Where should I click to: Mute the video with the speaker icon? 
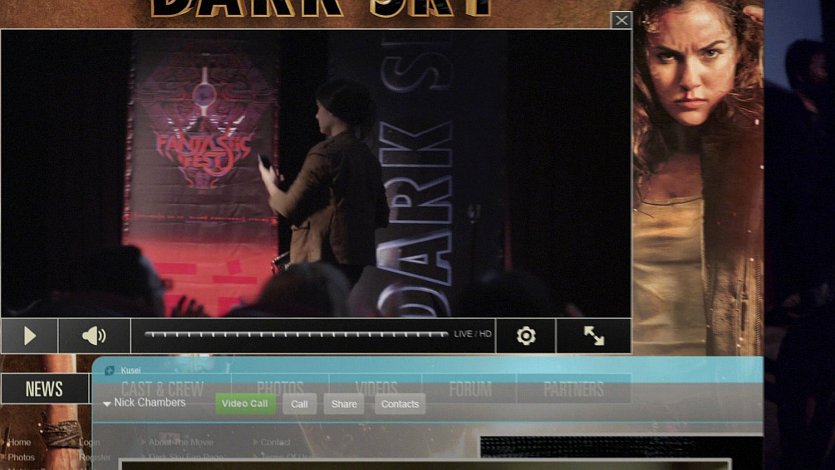point(94,336)
